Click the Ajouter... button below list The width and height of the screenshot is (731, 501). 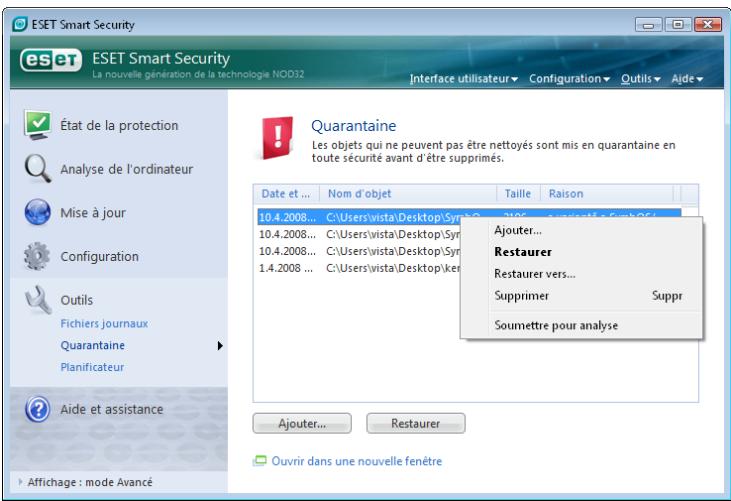pos(302,423)
